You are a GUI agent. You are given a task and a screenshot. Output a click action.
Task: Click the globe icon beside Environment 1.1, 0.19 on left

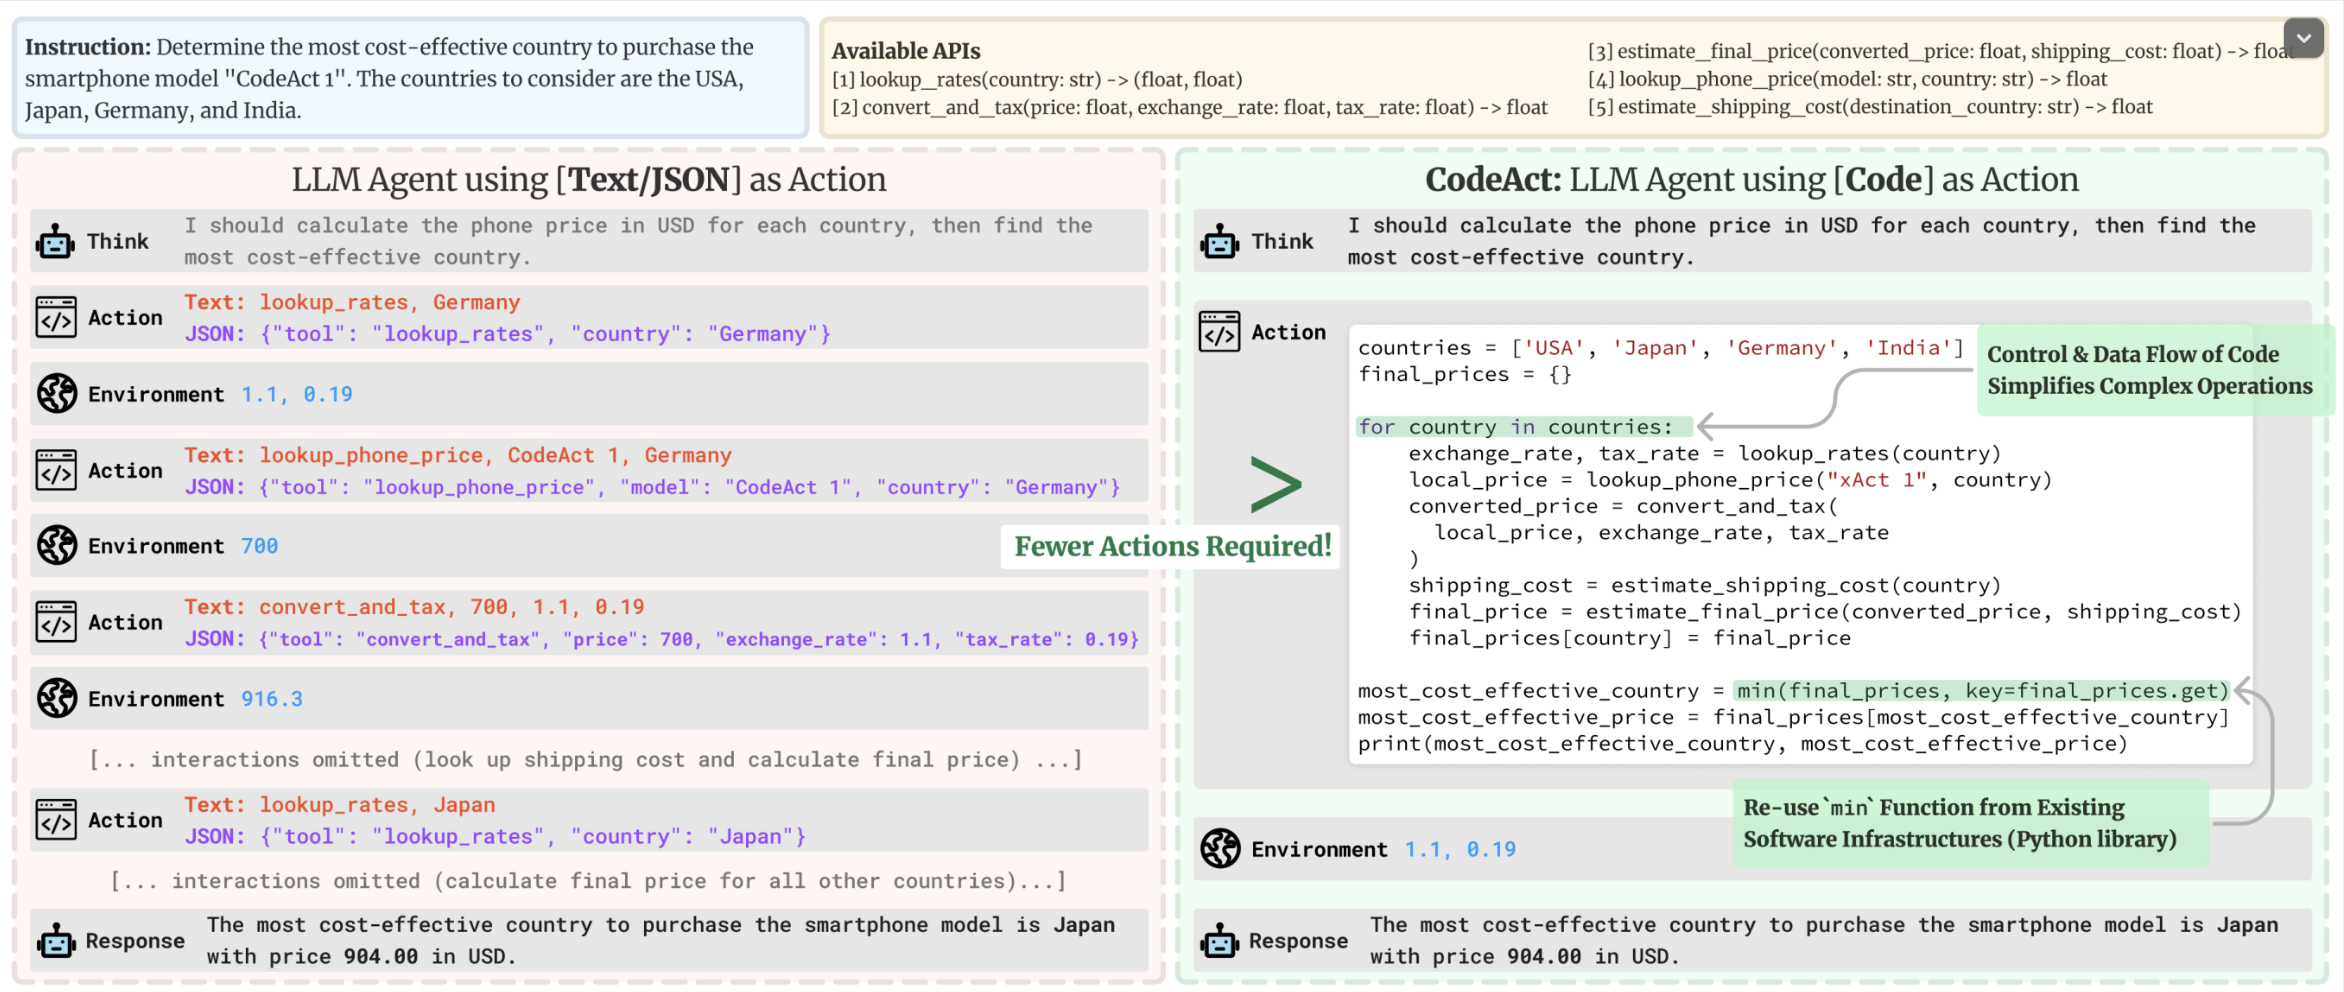[57, 393]
